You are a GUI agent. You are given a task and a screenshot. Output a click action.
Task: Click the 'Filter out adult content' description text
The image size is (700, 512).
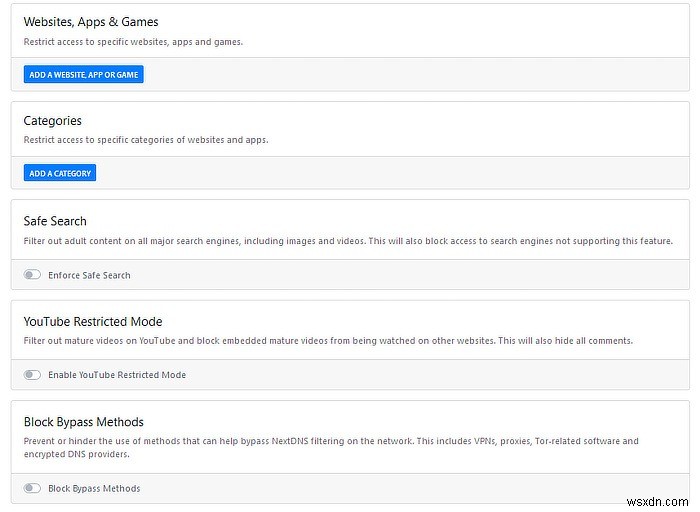348,241
